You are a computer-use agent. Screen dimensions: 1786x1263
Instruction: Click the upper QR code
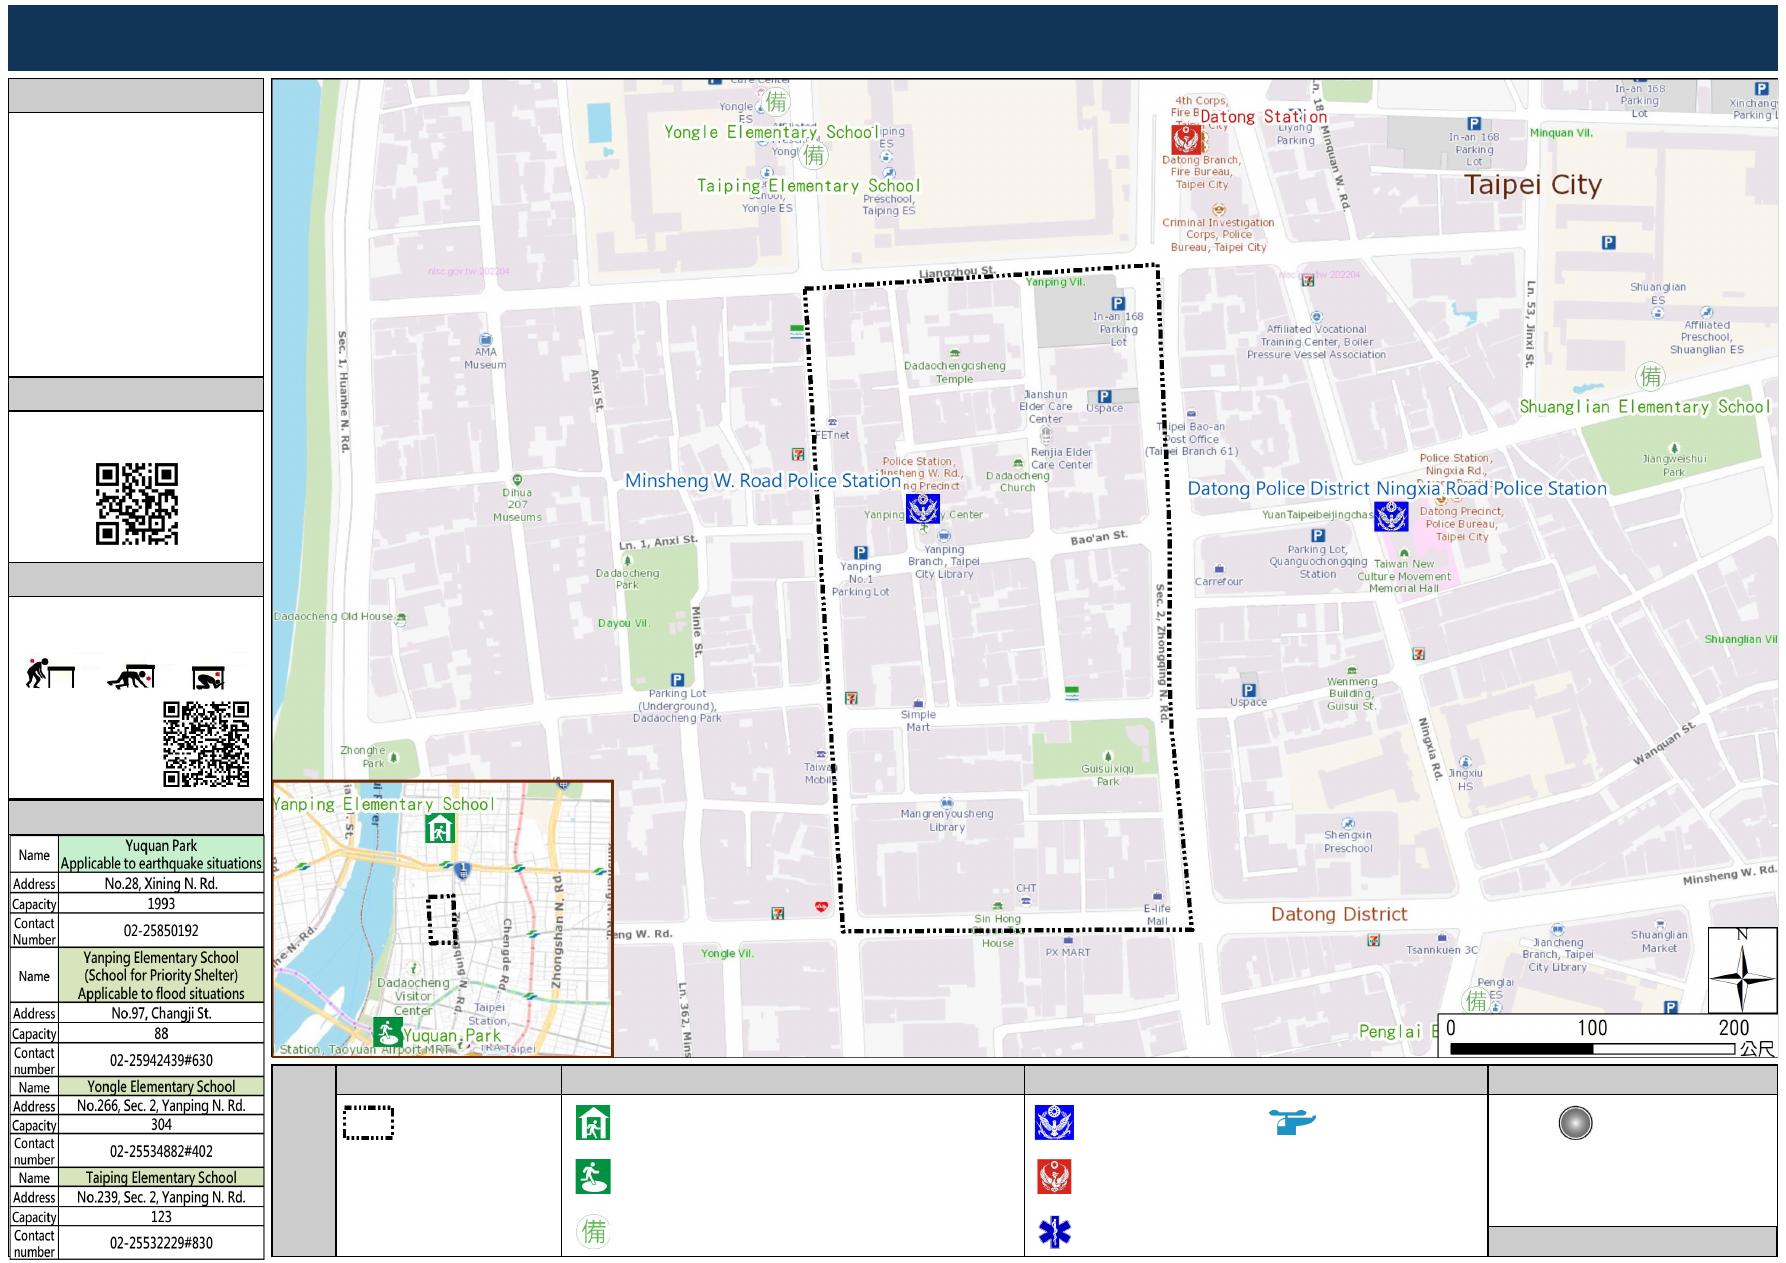(136, 503)
